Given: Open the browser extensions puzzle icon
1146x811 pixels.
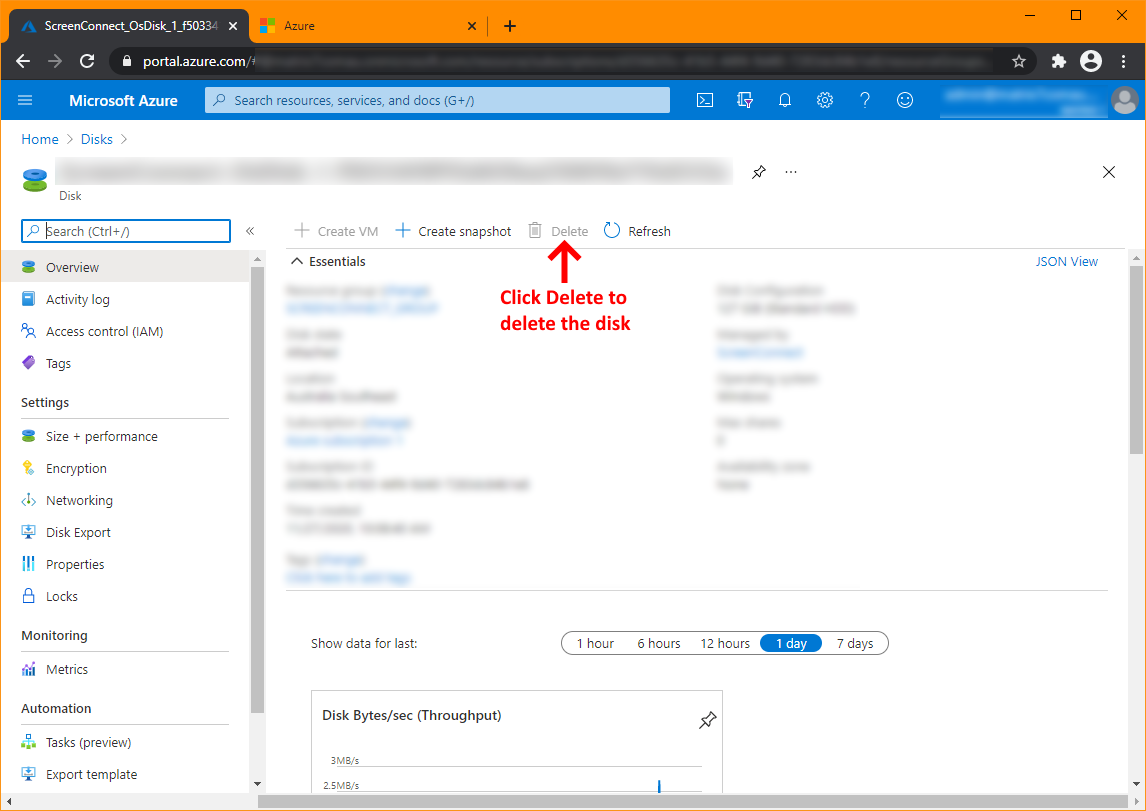Looking at the screenshot, I should (1058, 61).
